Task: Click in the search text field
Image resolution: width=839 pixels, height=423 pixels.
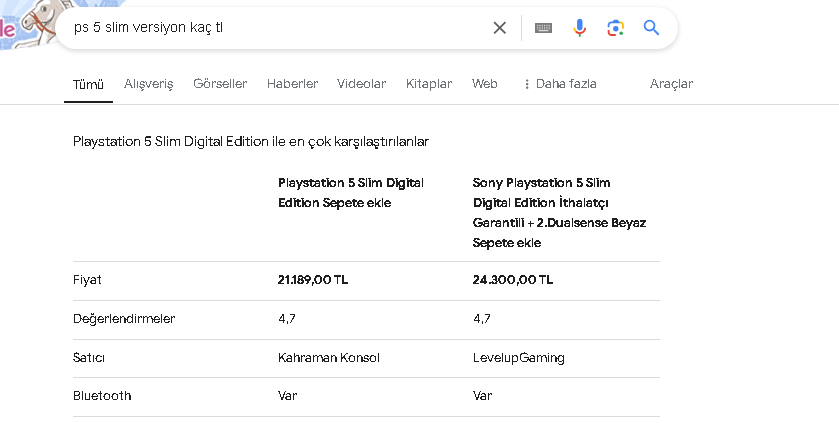Action: [270, 28]
